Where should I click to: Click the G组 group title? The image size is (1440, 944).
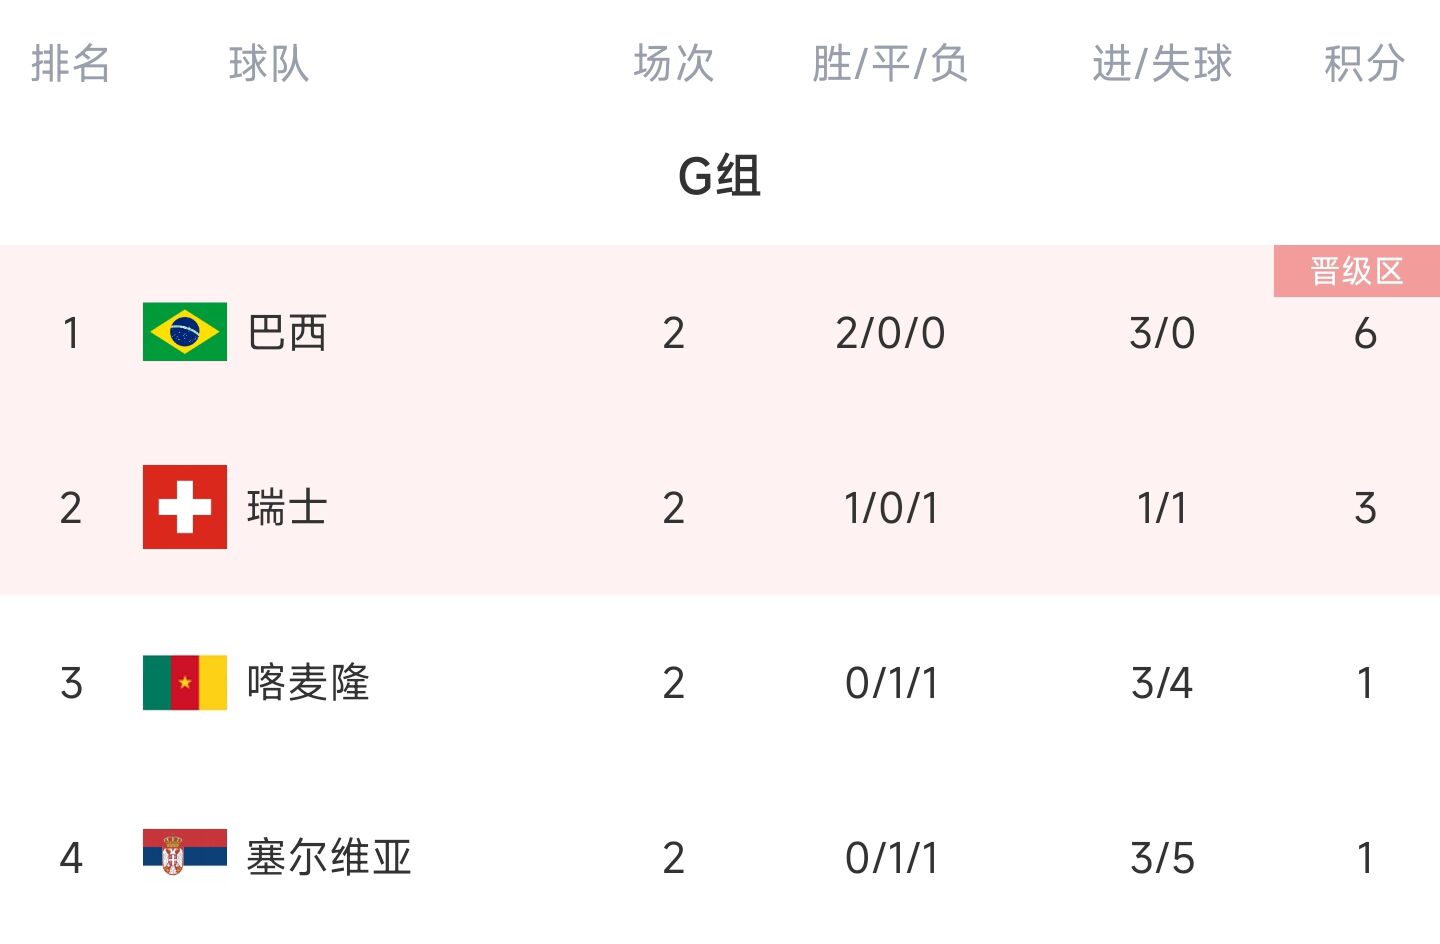coord(720,176)
